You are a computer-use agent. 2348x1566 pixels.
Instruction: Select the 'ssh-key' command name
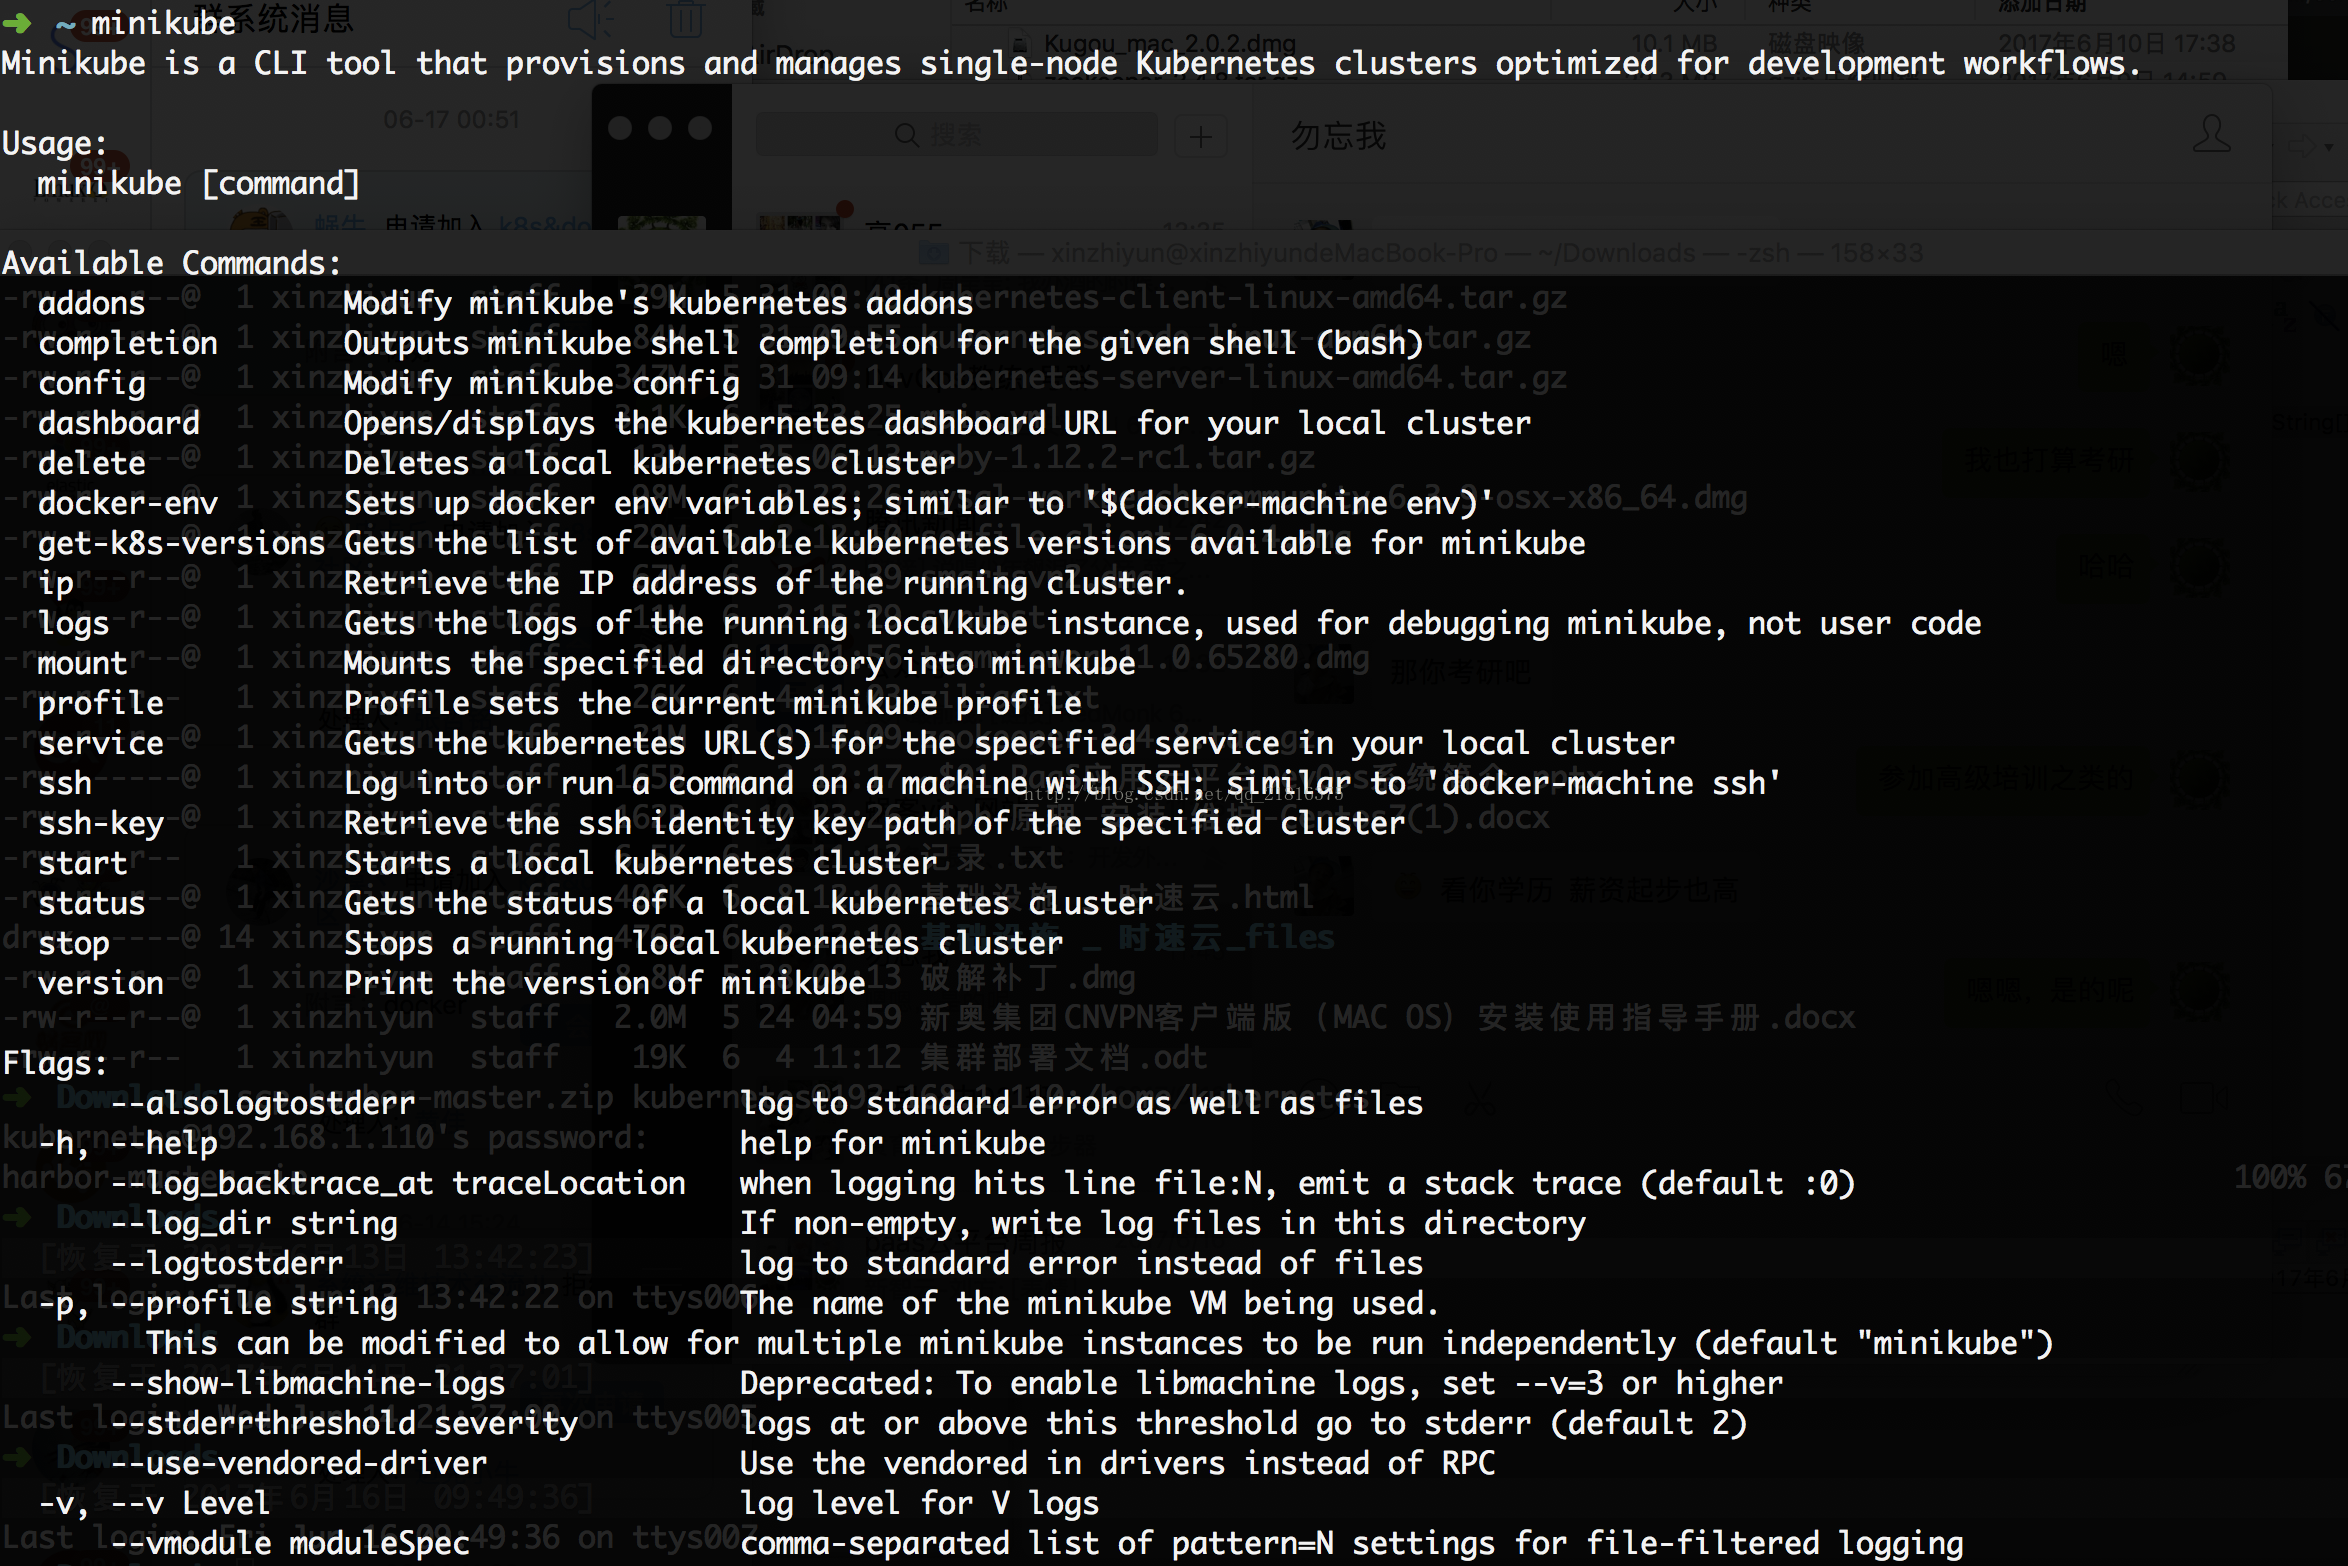100,823
